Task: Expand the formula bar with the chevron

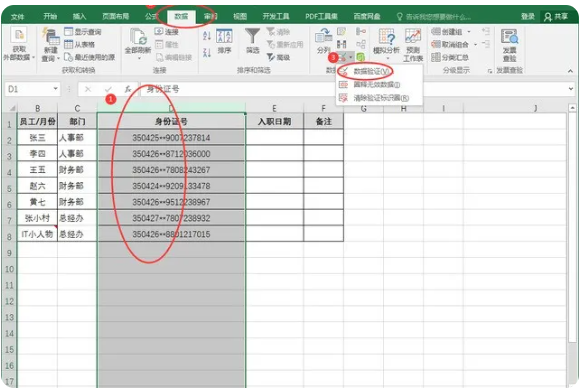Action: point(571,89)
